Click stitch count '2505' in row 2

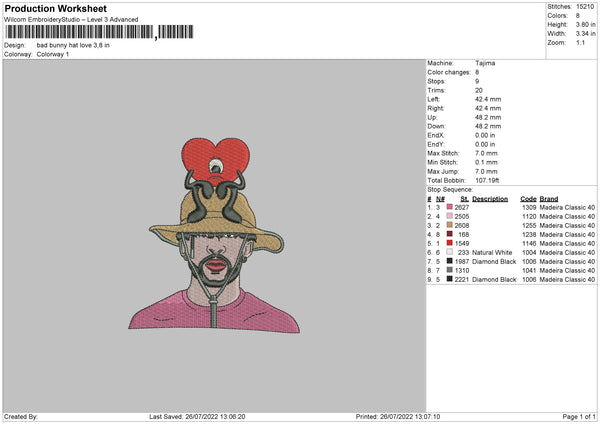(462, 217)
